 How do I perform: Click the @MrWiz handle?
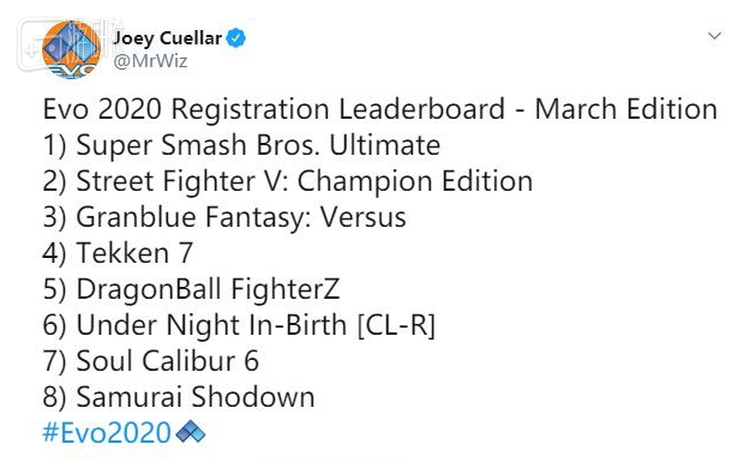[150, 61]
